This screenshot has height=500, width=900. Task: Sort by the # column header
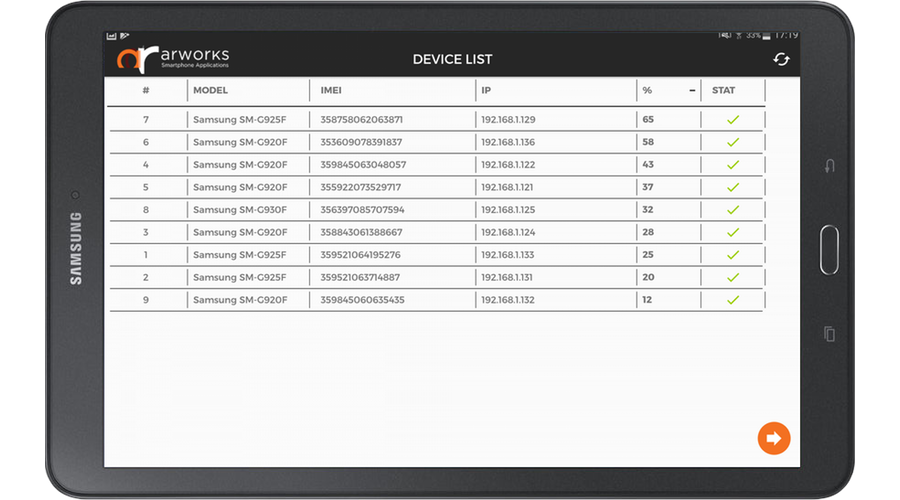point(146,90)
